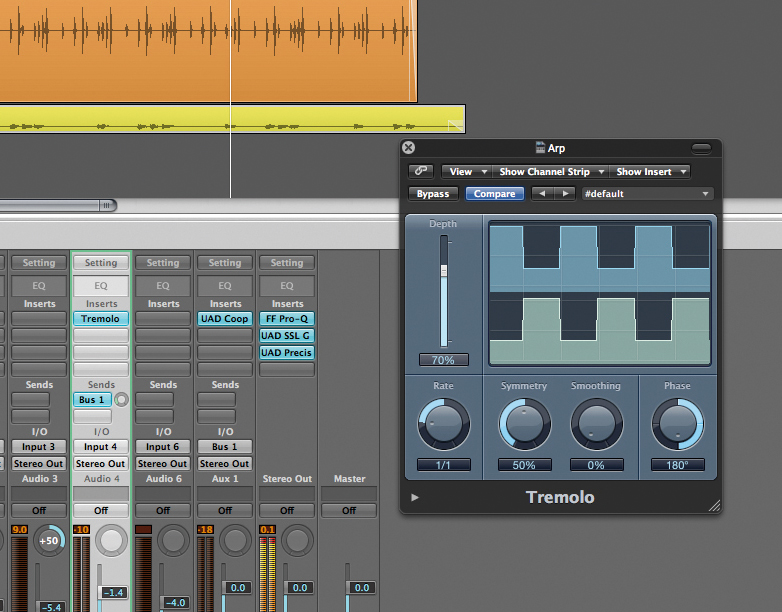
Task: Toggle the Compare button
Action: tap(494, 194)
